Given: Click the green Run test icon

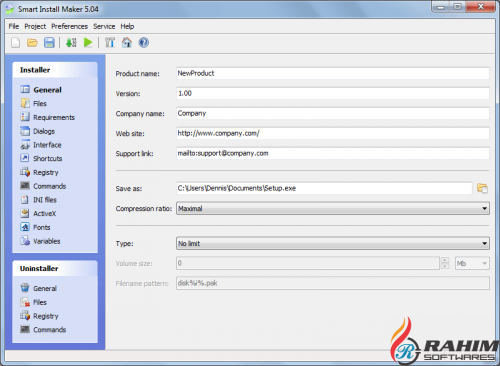Looking at the screenshot, I should coord(88,43).
